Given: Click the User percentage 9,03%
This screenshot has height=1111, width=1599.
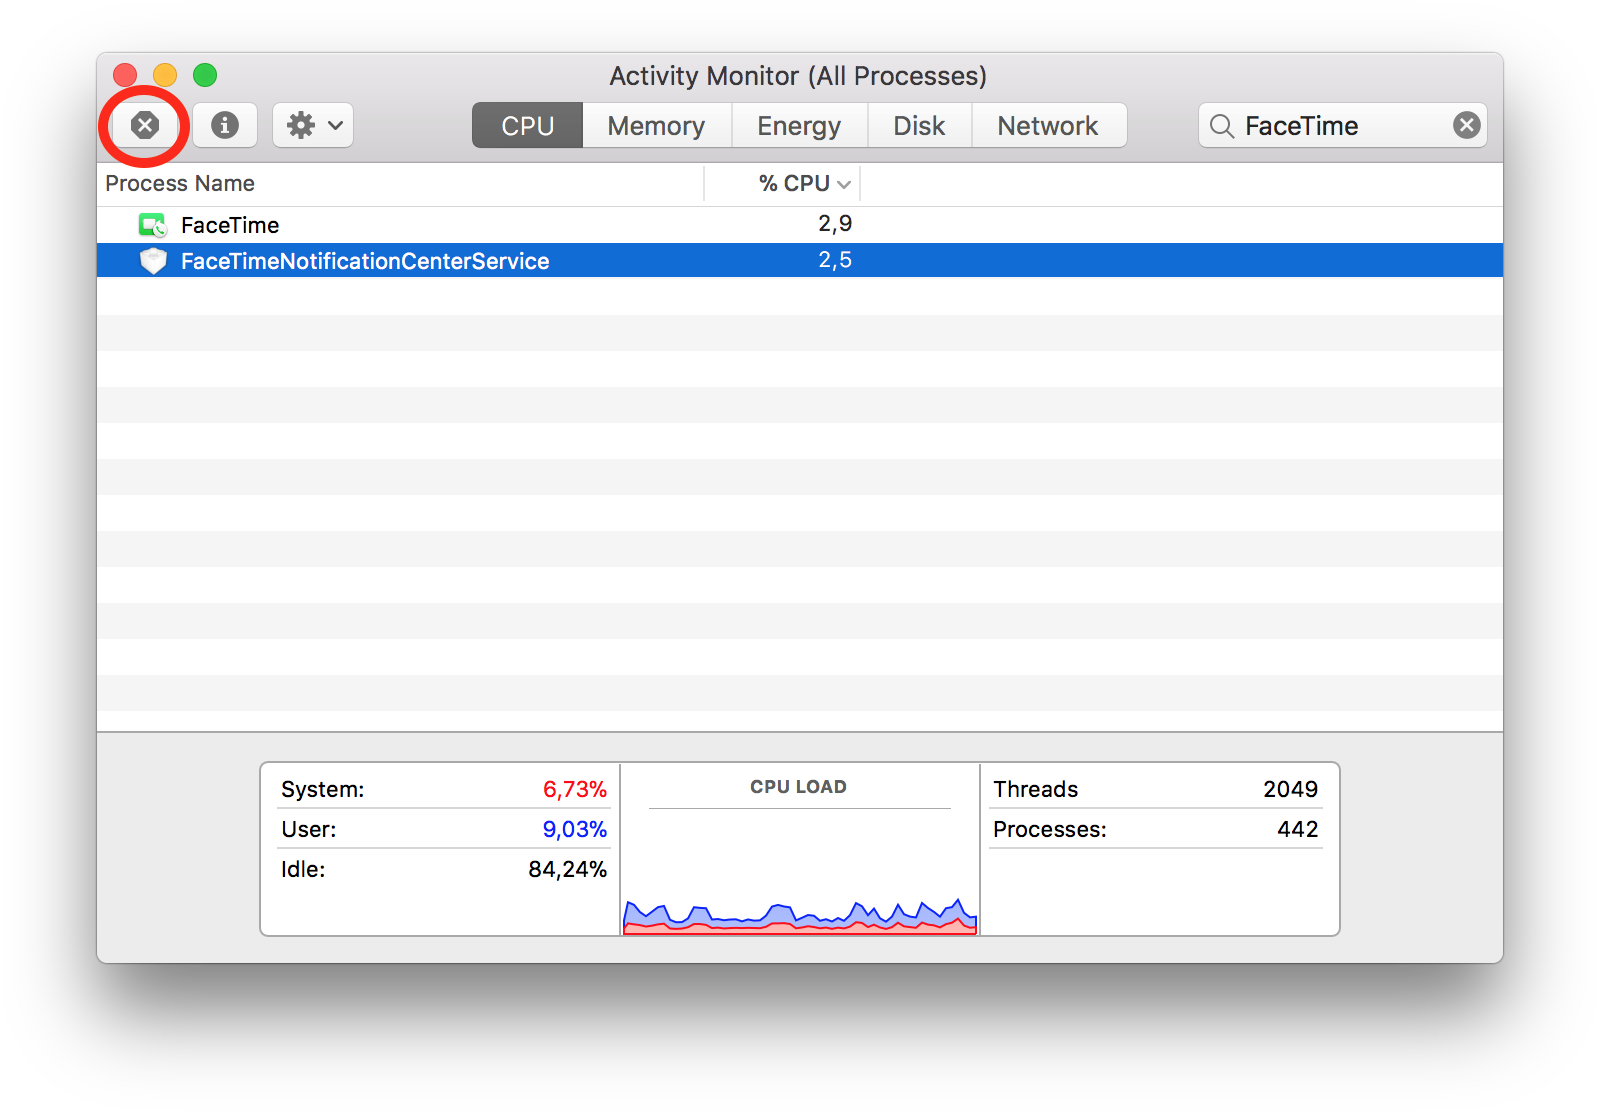Looking at the screenshot, I should [x=575, y=829].
